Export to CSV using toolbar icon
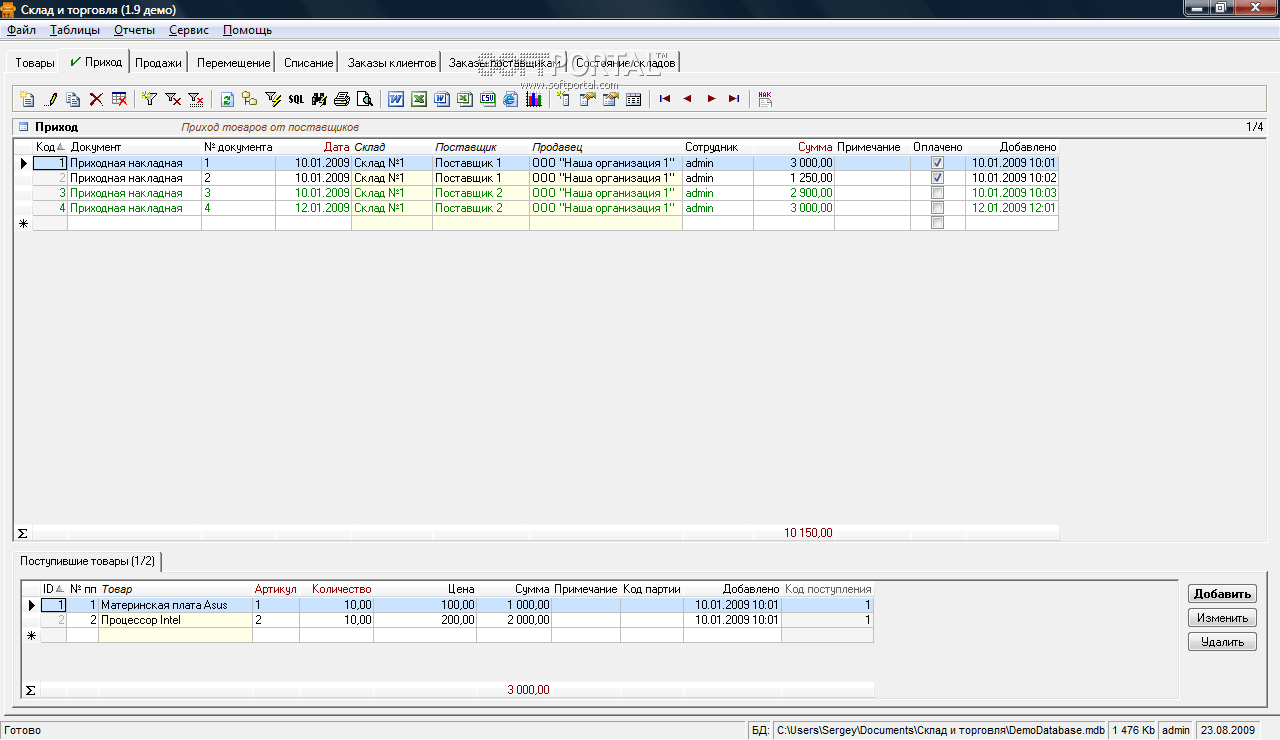Image resolution: width=1280 pixels, height=740 pixels. (x=487, y=99)
